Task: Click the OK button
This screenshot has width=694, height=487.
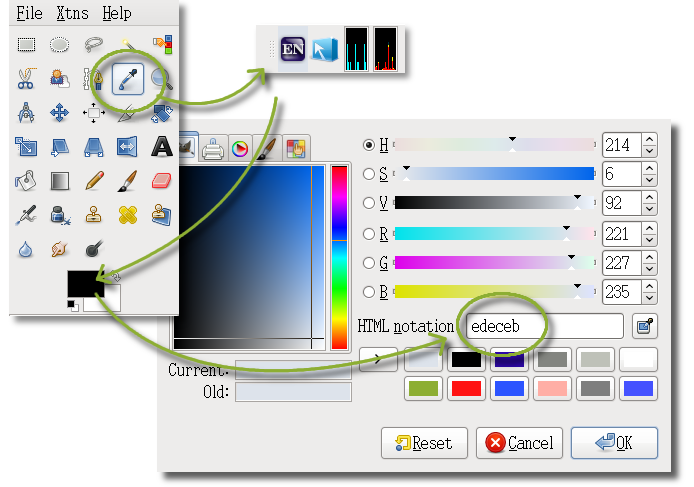Action: click(x=613, y=443)
